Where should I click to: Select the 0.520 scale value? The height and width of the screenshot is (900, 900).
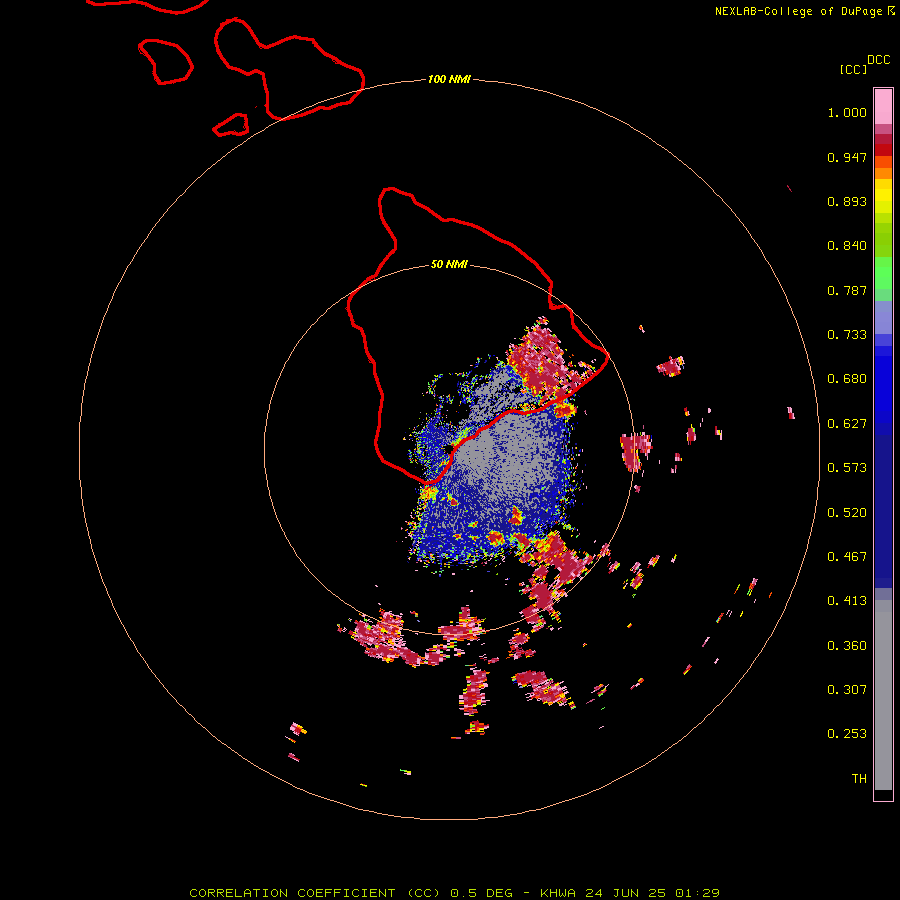pos(847,513)
